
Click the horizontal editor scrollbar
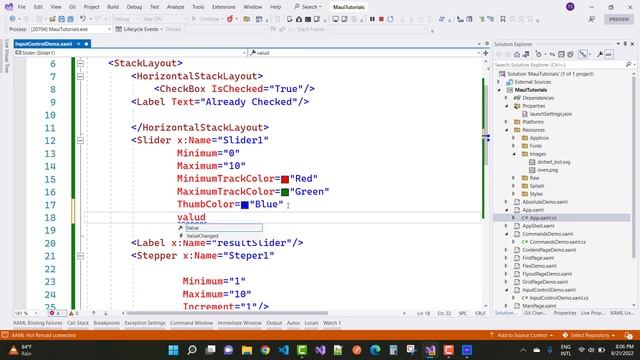tap(227, 313)
